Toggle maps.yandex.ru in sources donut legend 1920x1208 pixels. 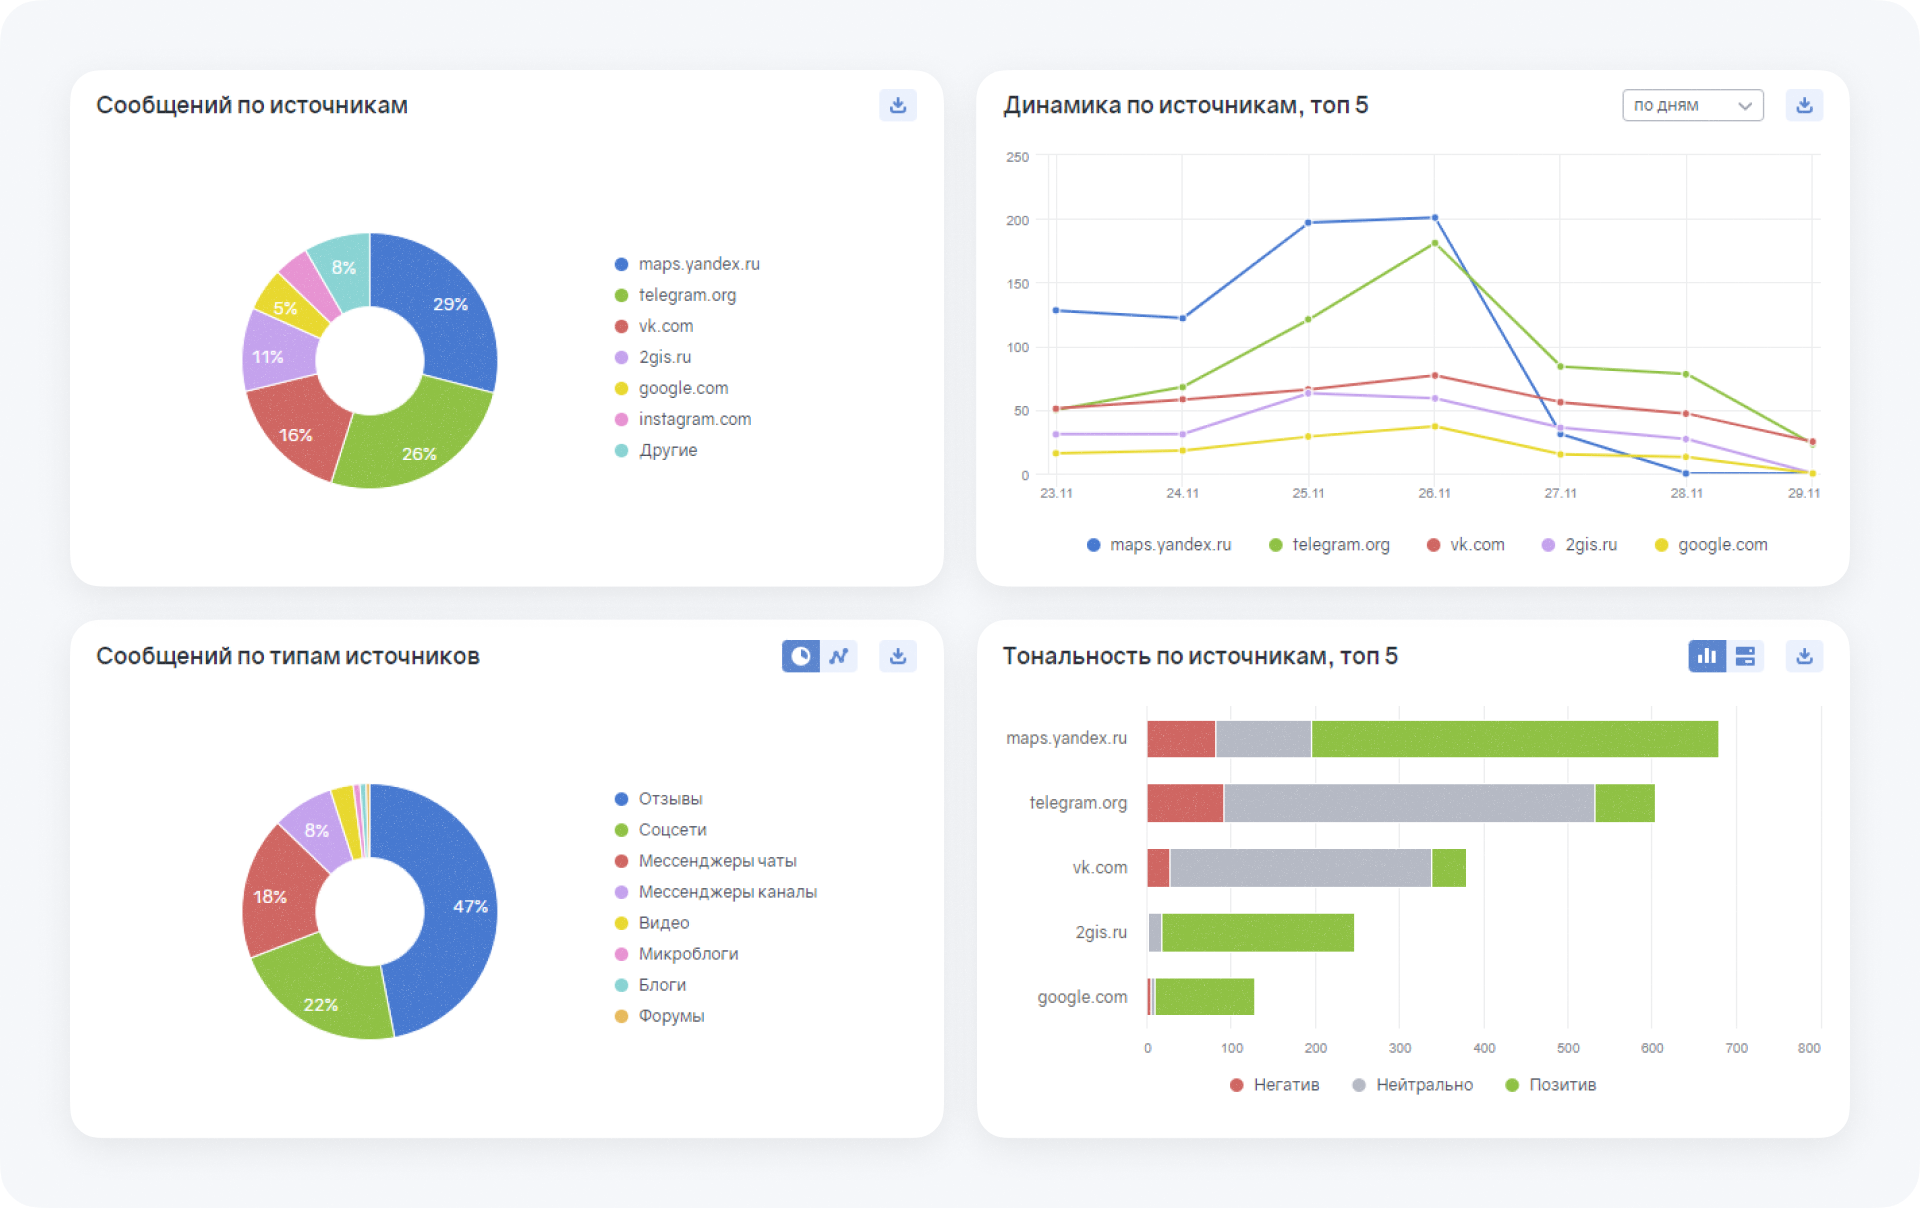coord(687,264)
